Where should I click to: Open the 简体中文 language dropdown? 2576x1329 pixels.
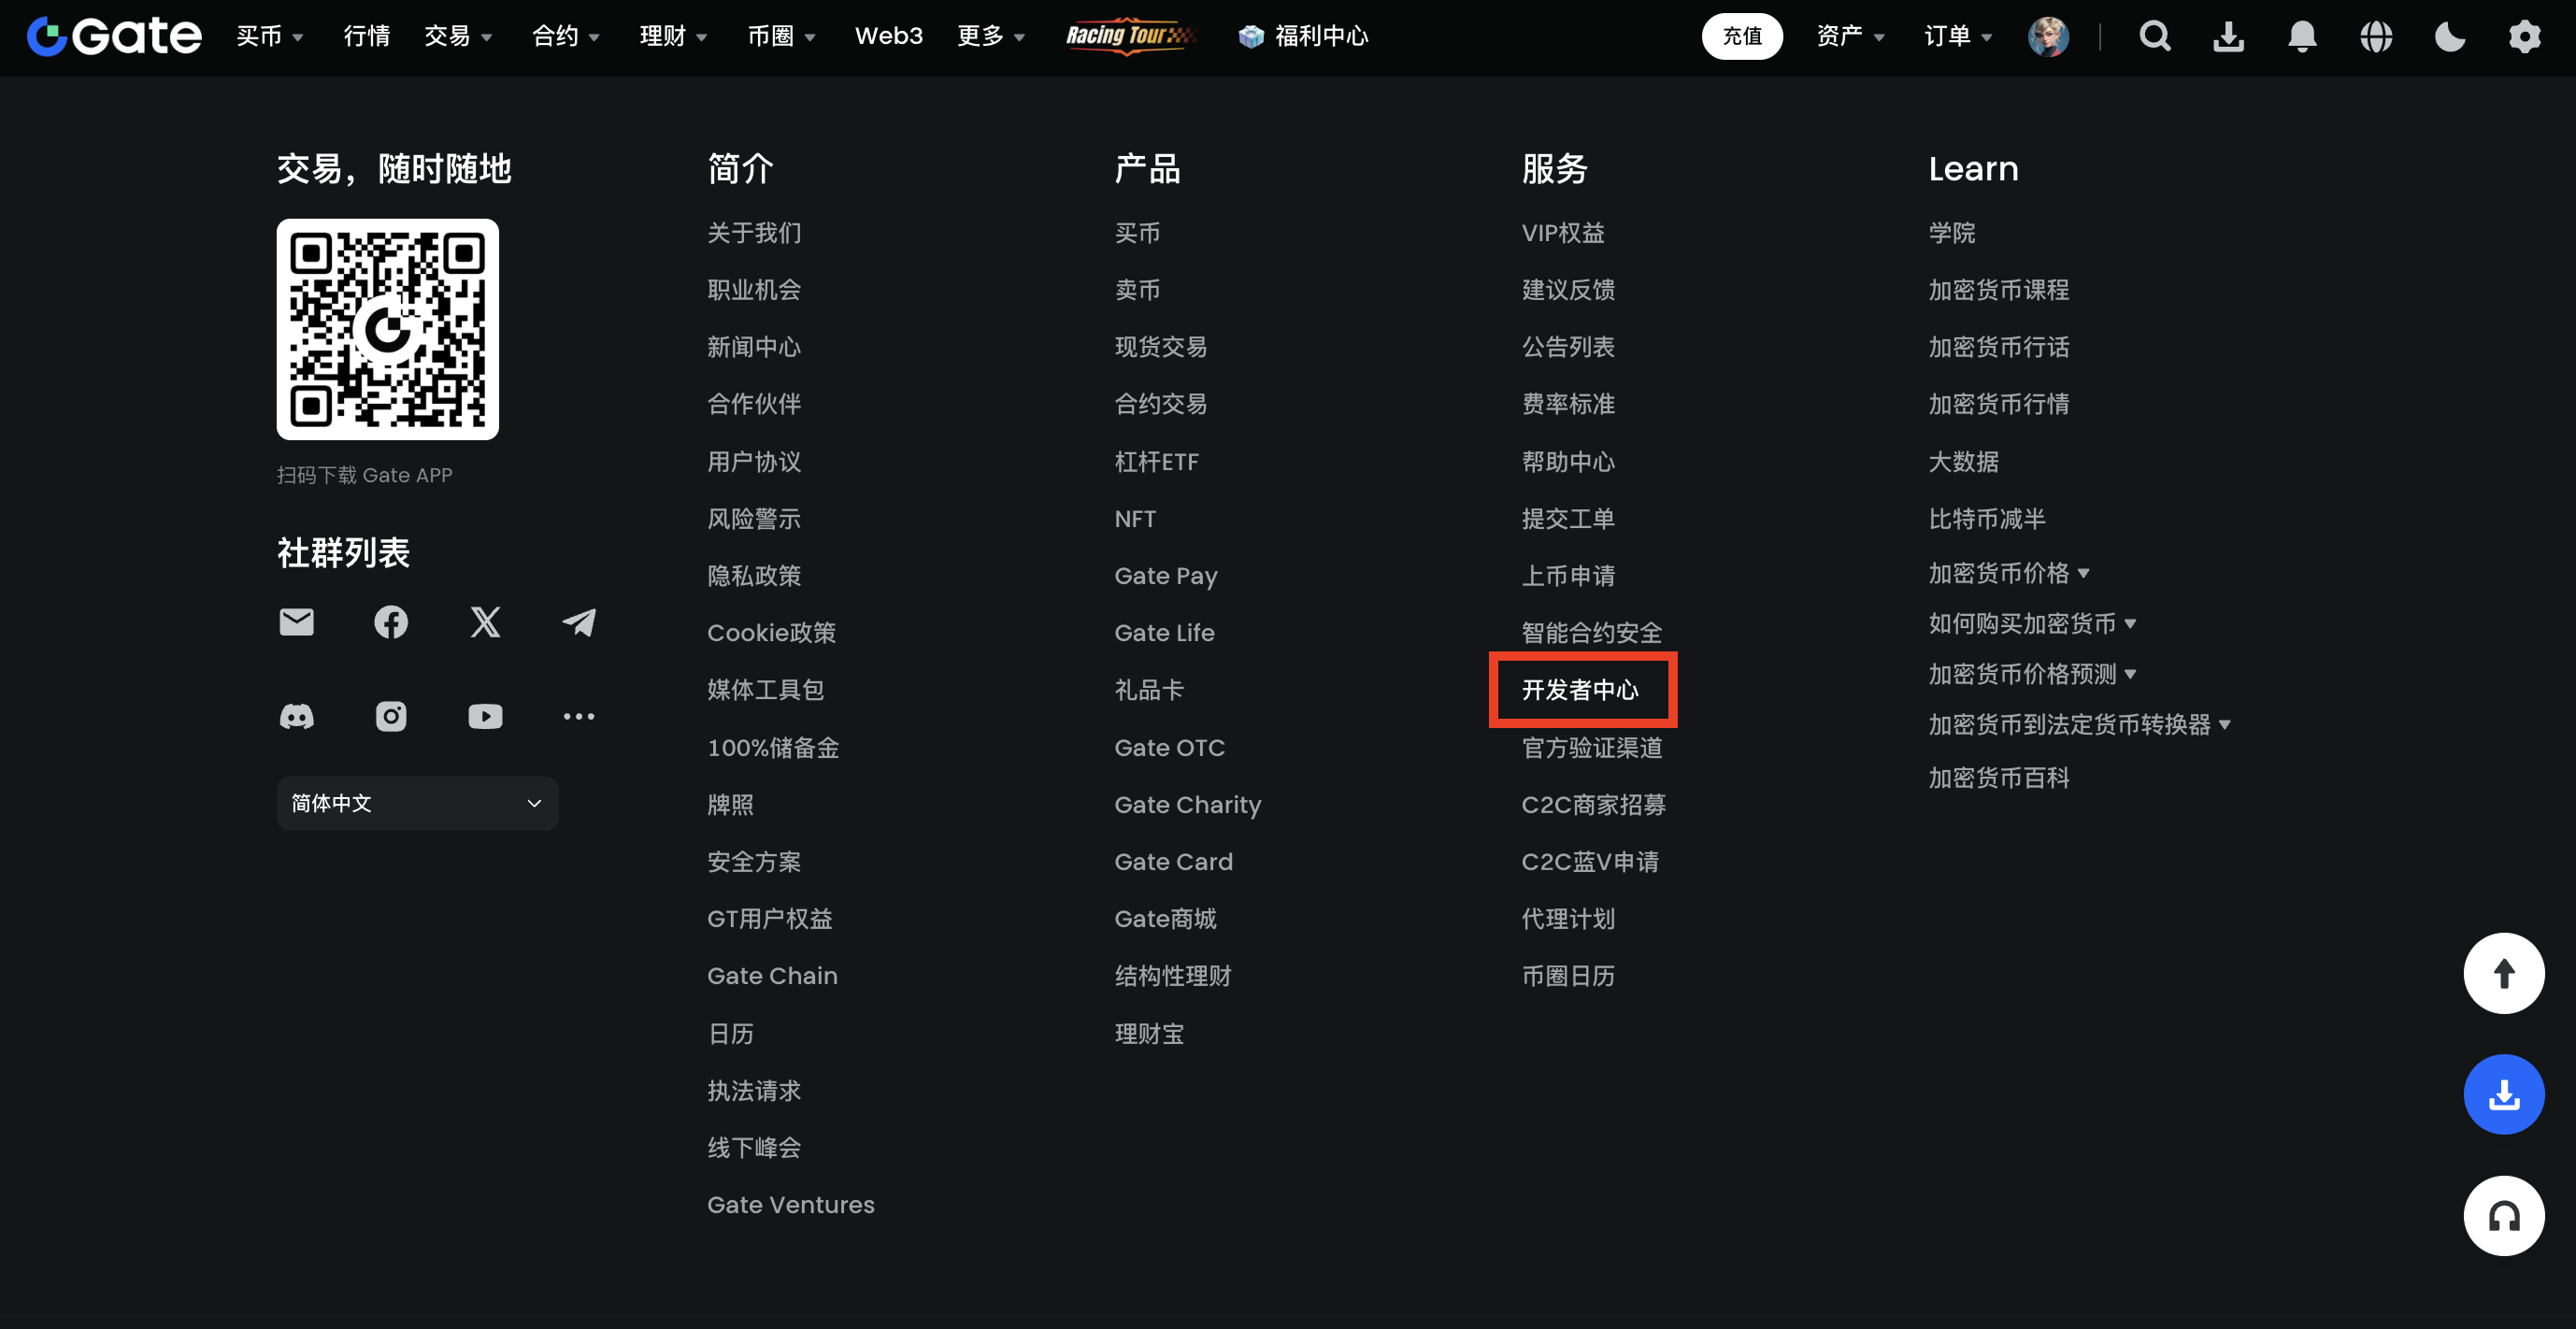[417, 803]
